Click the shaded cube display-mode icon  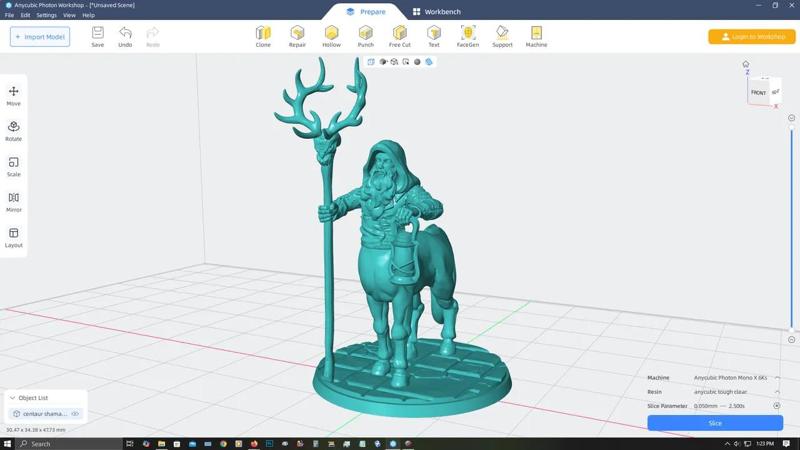coord(383,62)
